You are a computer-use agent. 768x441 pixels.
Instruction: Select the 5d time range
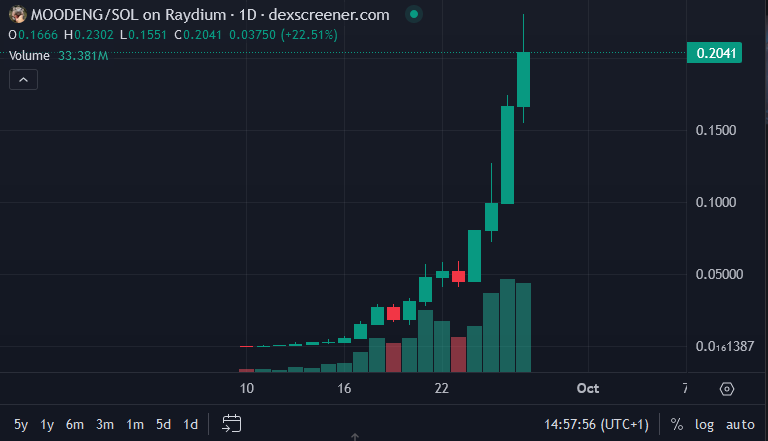163,424
